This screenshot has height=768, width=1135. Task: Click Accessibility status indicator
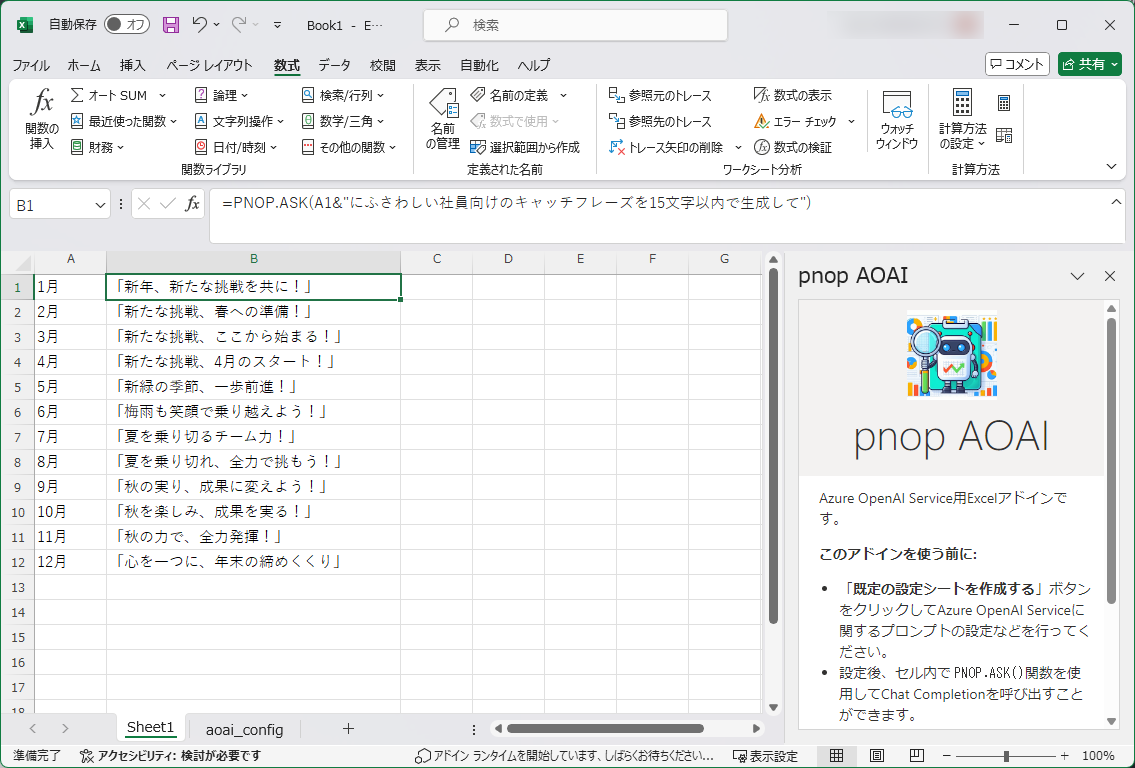(x=170, y=756)
